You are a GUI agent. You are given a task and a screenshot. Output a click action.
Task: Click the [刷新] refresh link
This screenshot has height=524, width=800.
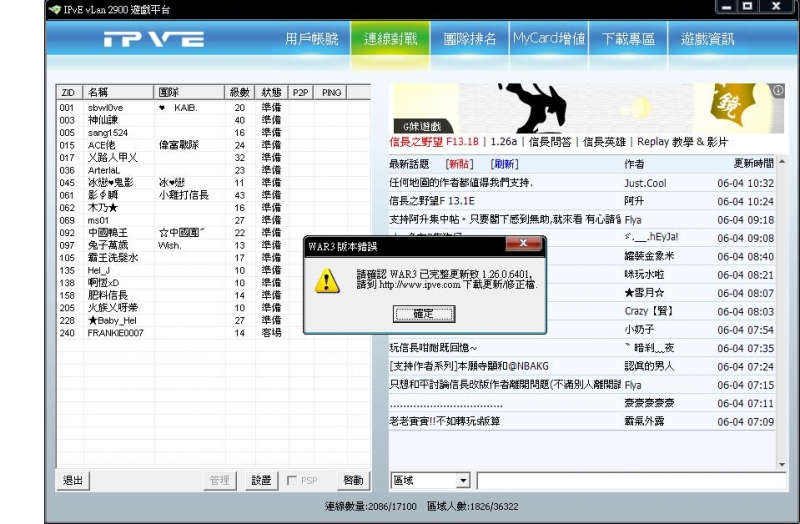click(x=504, y=164)
